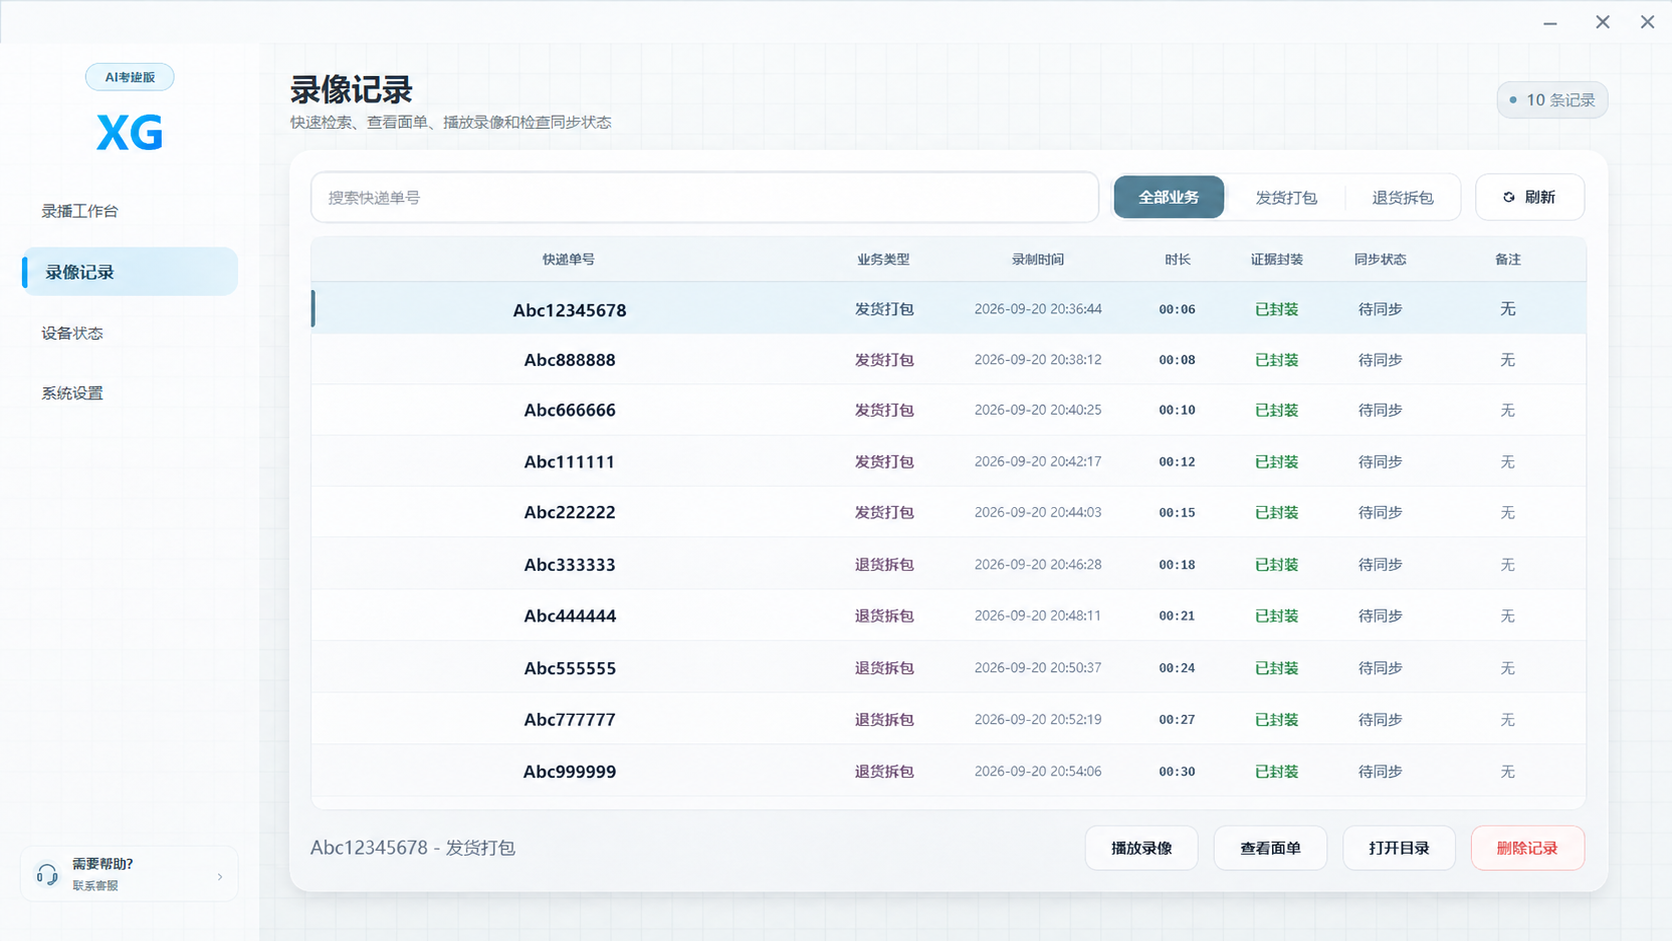Select the 退货拆包 filter tab
This screenshot has width=1672, height=941.
click(1402, 197)
